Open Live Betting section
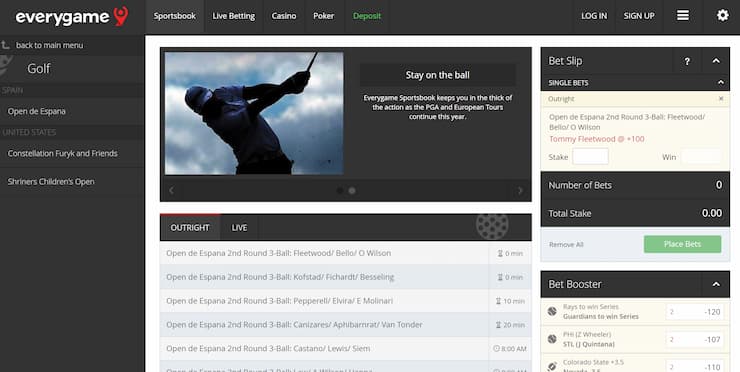740x372 pixels. 234,16
